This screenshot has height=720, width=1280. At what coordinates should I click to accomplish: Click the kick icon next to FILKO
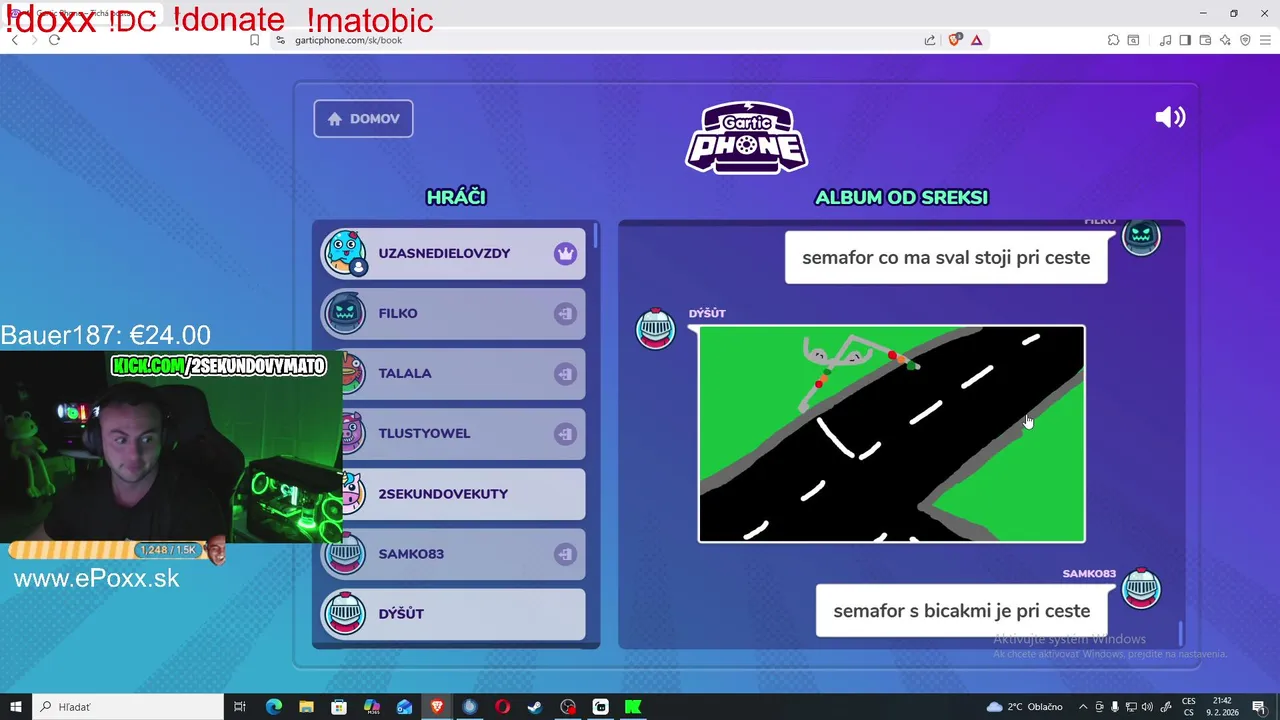click(565, 313)
